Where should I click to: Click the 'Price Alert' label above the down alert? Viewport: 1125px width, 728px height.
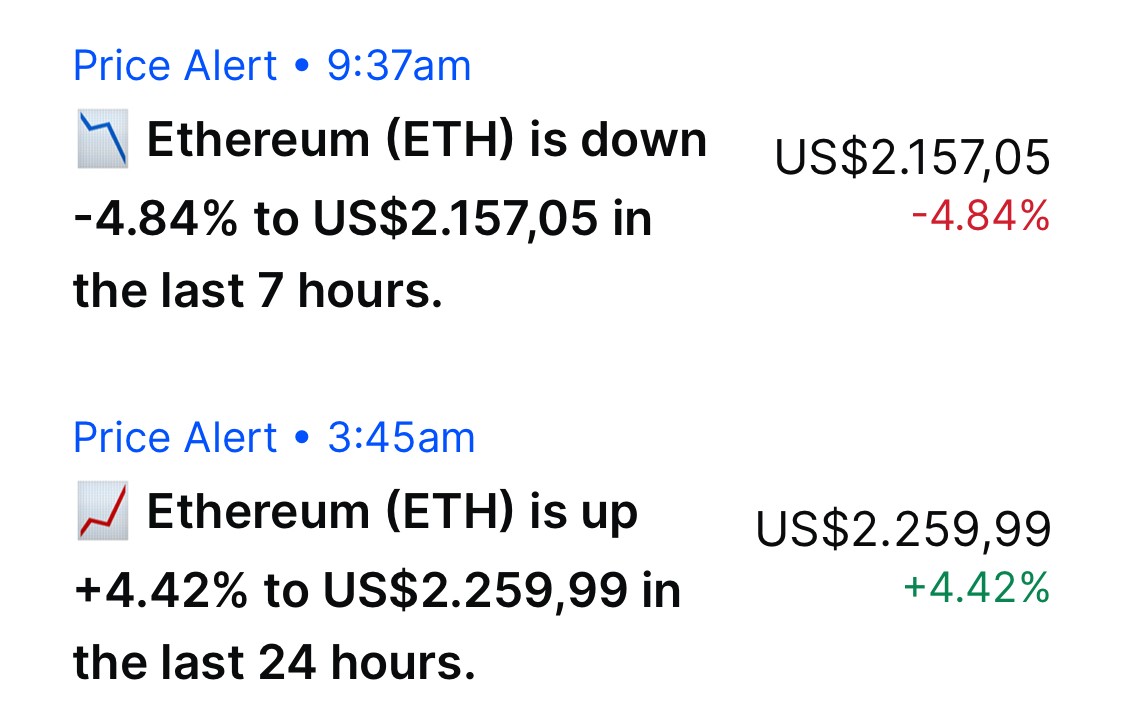(x=175, y=66)
